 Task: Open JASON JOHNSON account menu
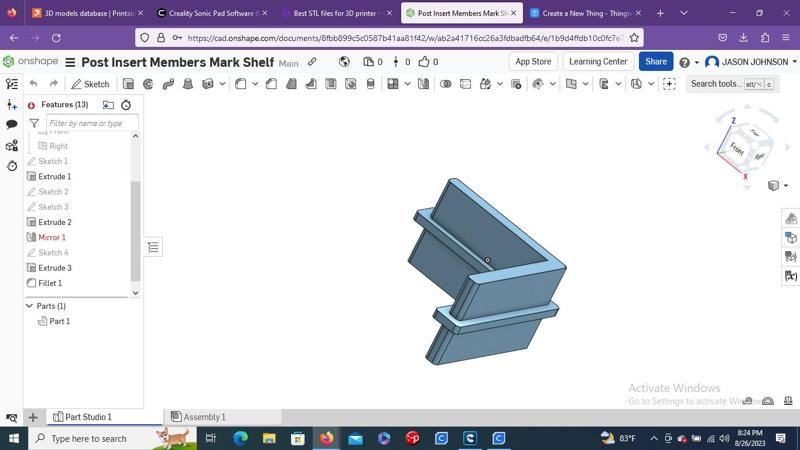[750, 62]
